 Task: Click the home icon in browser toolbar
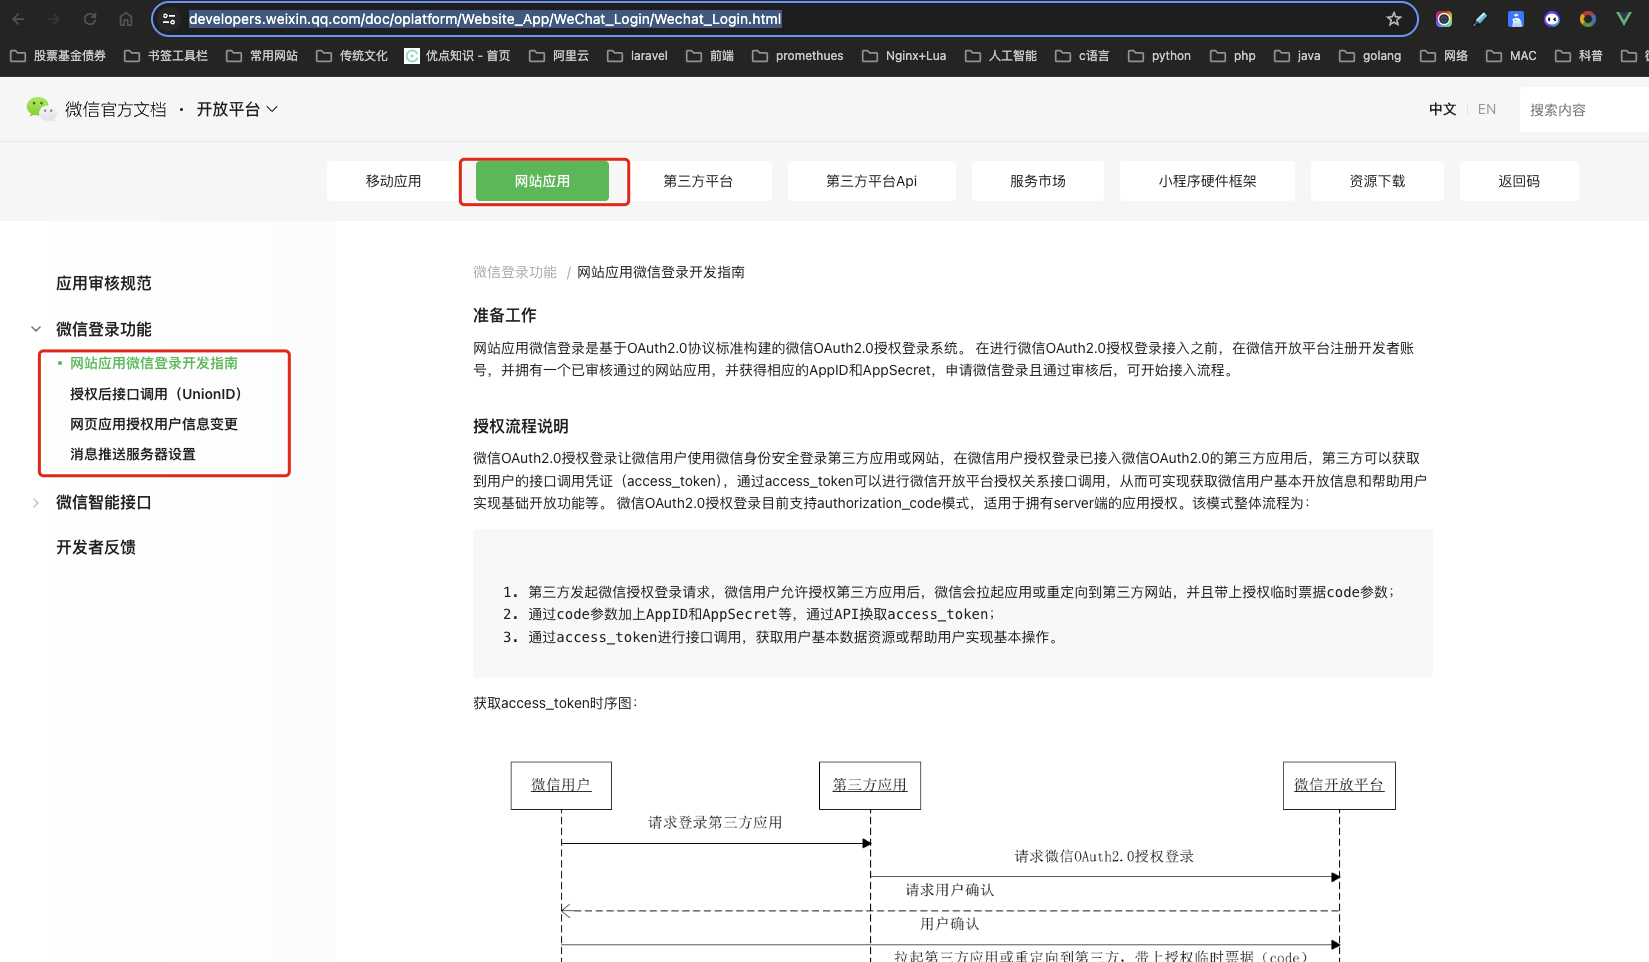coord(126,19)
